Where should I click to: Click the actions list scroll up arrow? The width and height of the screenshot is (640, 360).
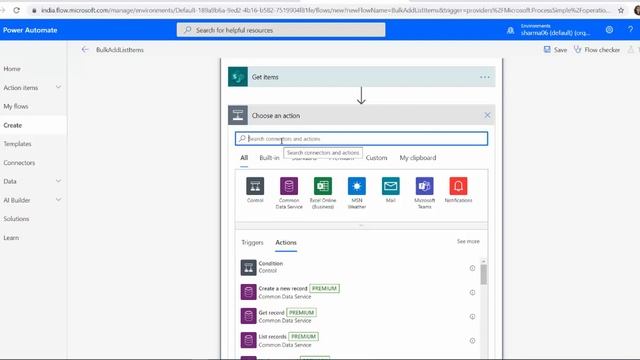484,261
